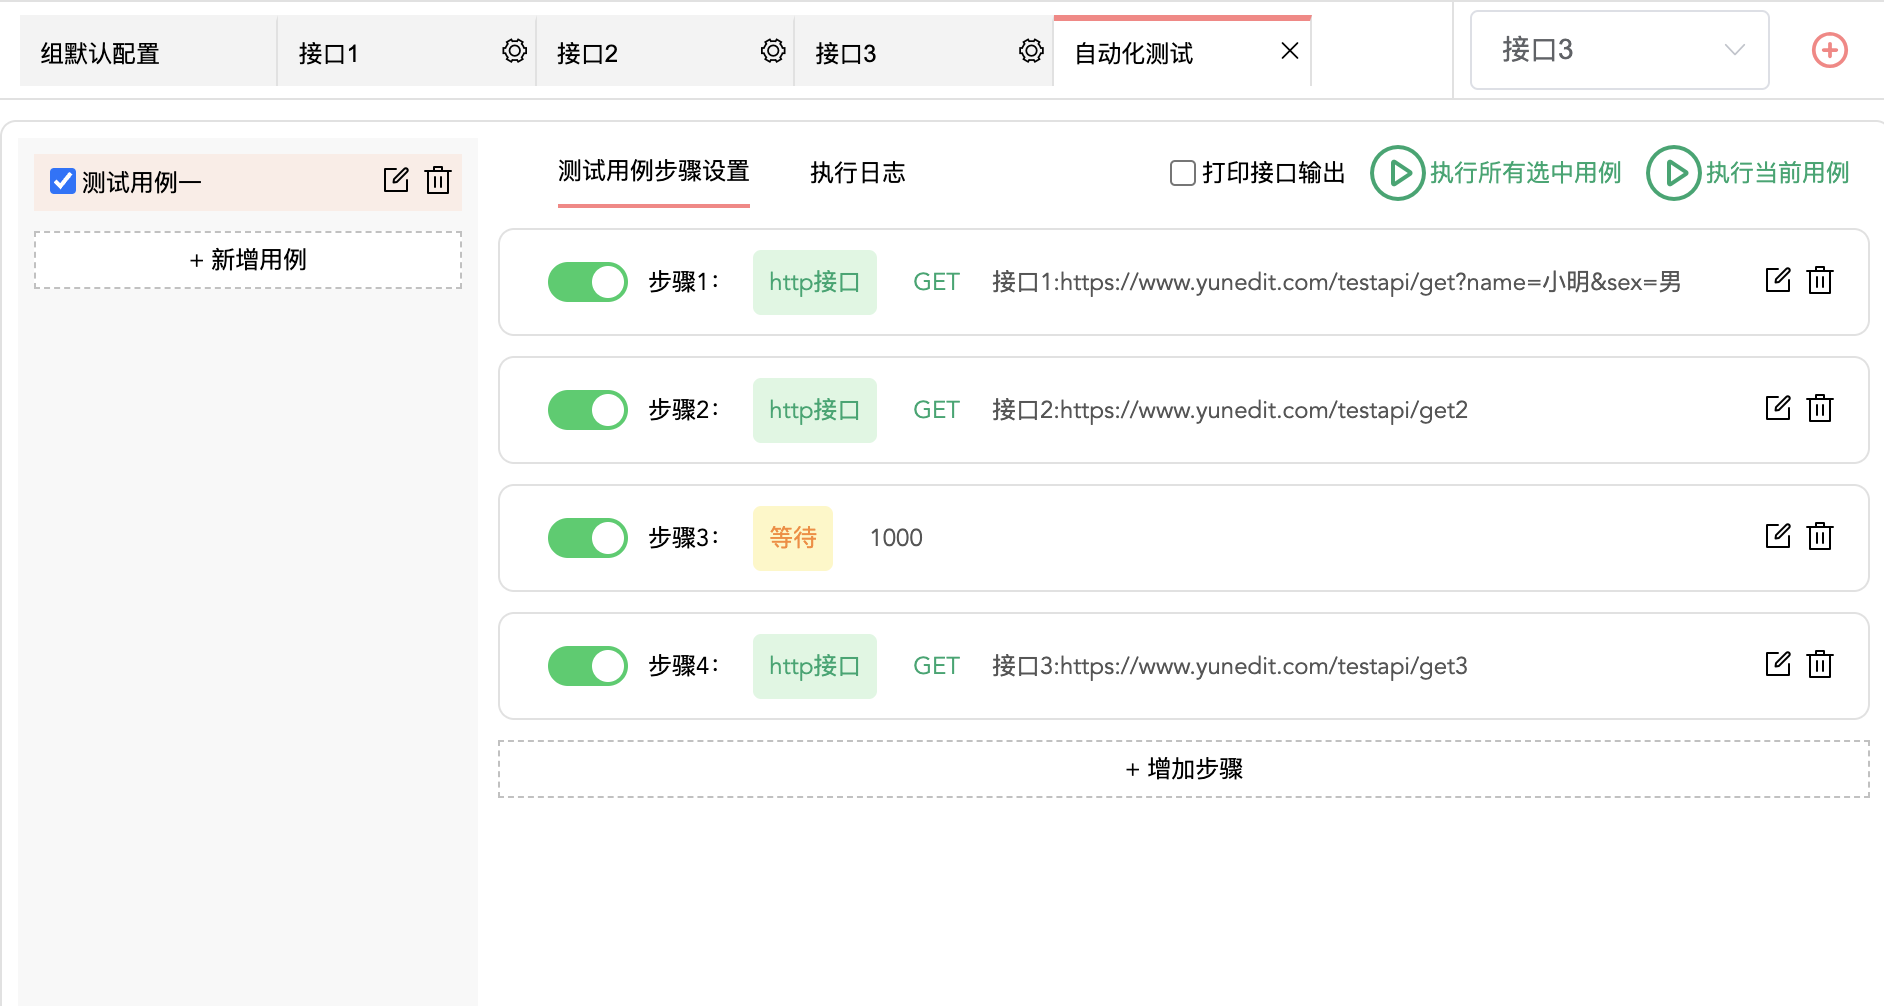Screen dimensions: 1884x1006
Task: Click GET label in 步骤1 row
Action: pos(936,282)
